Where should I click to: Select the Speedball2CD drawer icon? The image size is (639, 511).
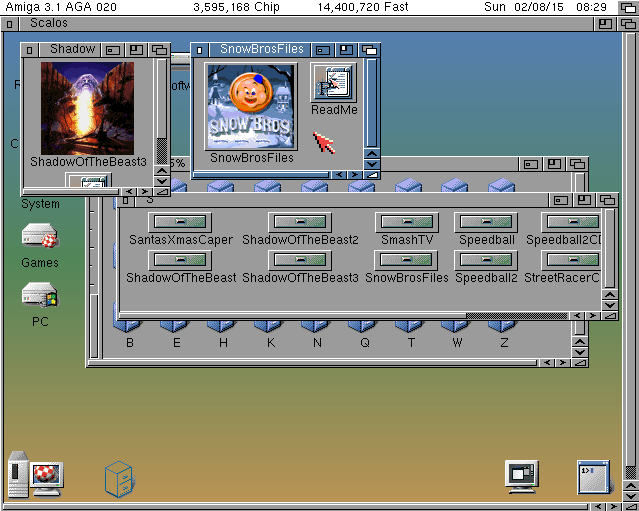571,222
